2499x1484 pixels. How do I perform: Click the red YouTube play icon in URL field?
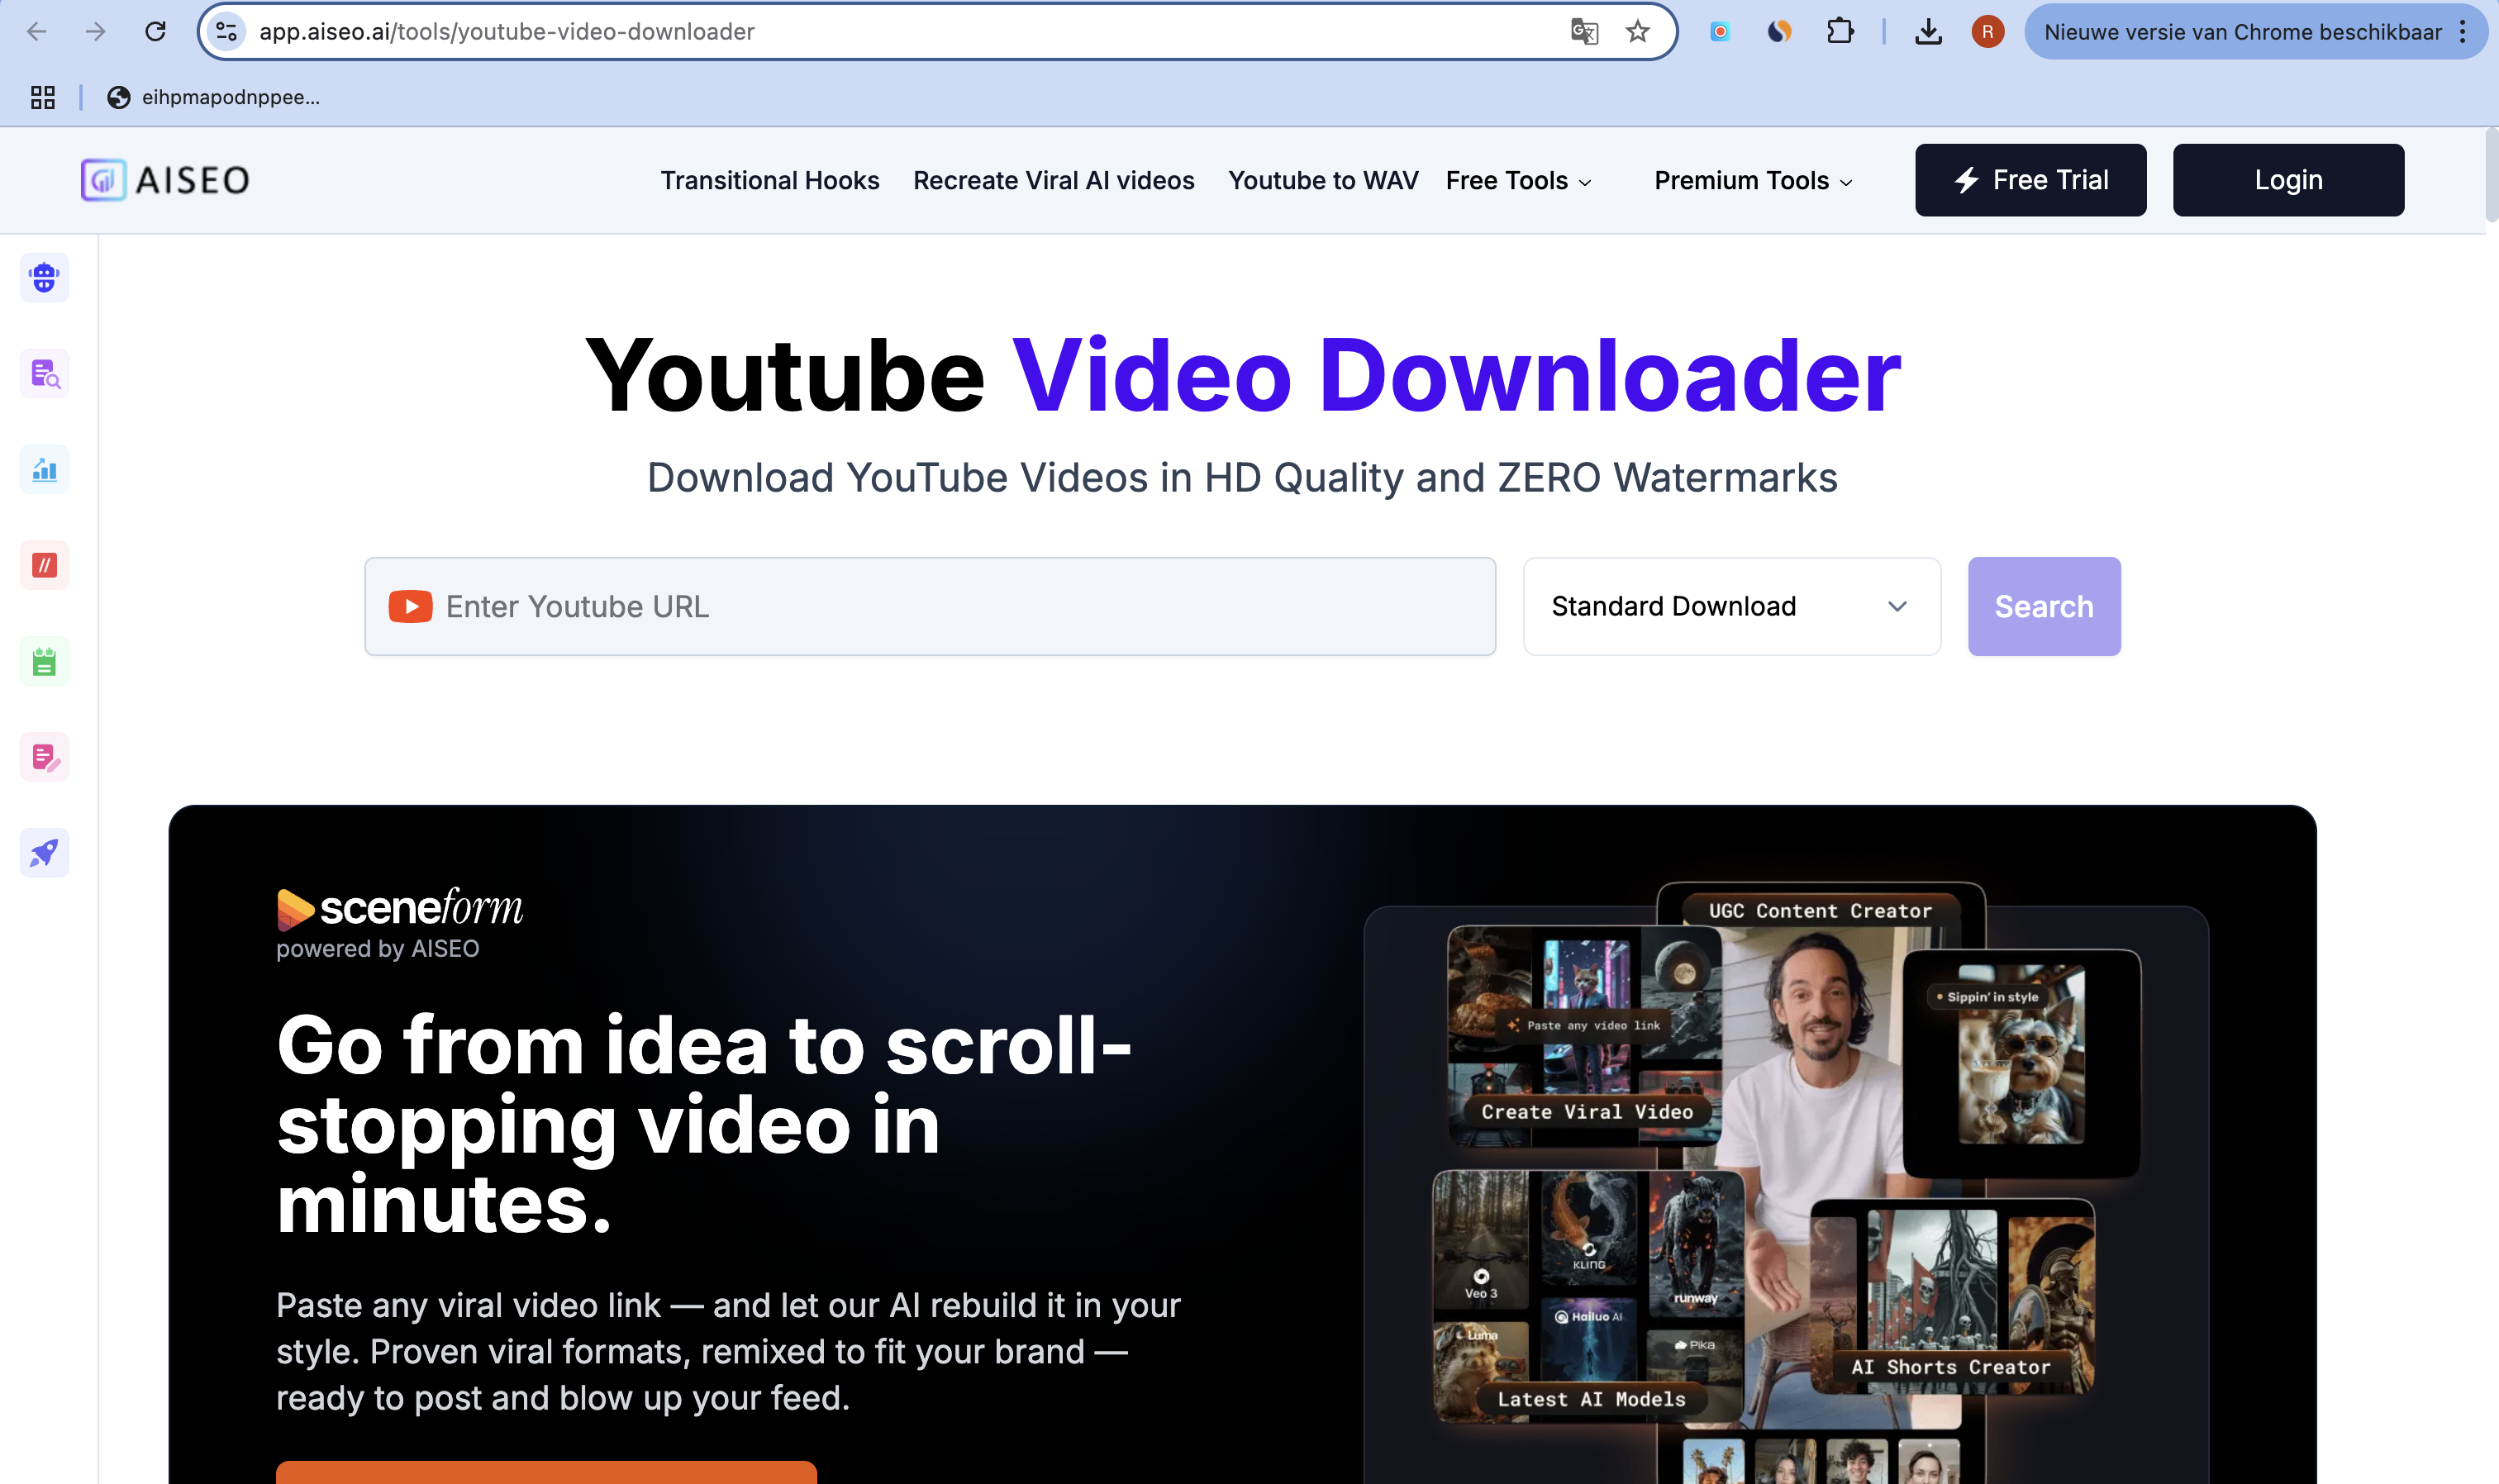click(x=410, y=607)
